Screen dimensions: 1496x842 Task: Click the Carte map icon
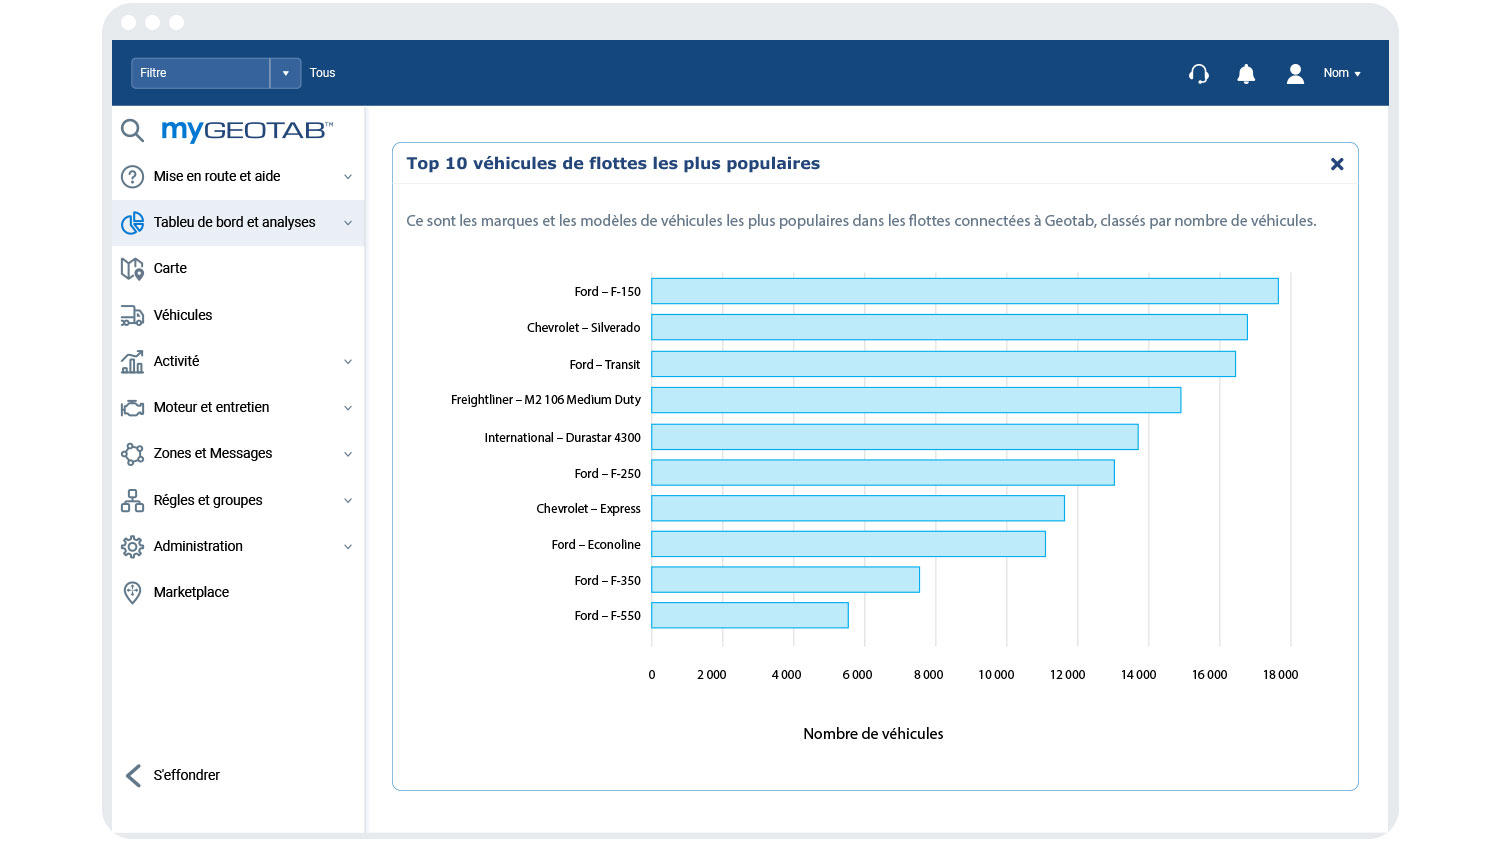[132, 269]
